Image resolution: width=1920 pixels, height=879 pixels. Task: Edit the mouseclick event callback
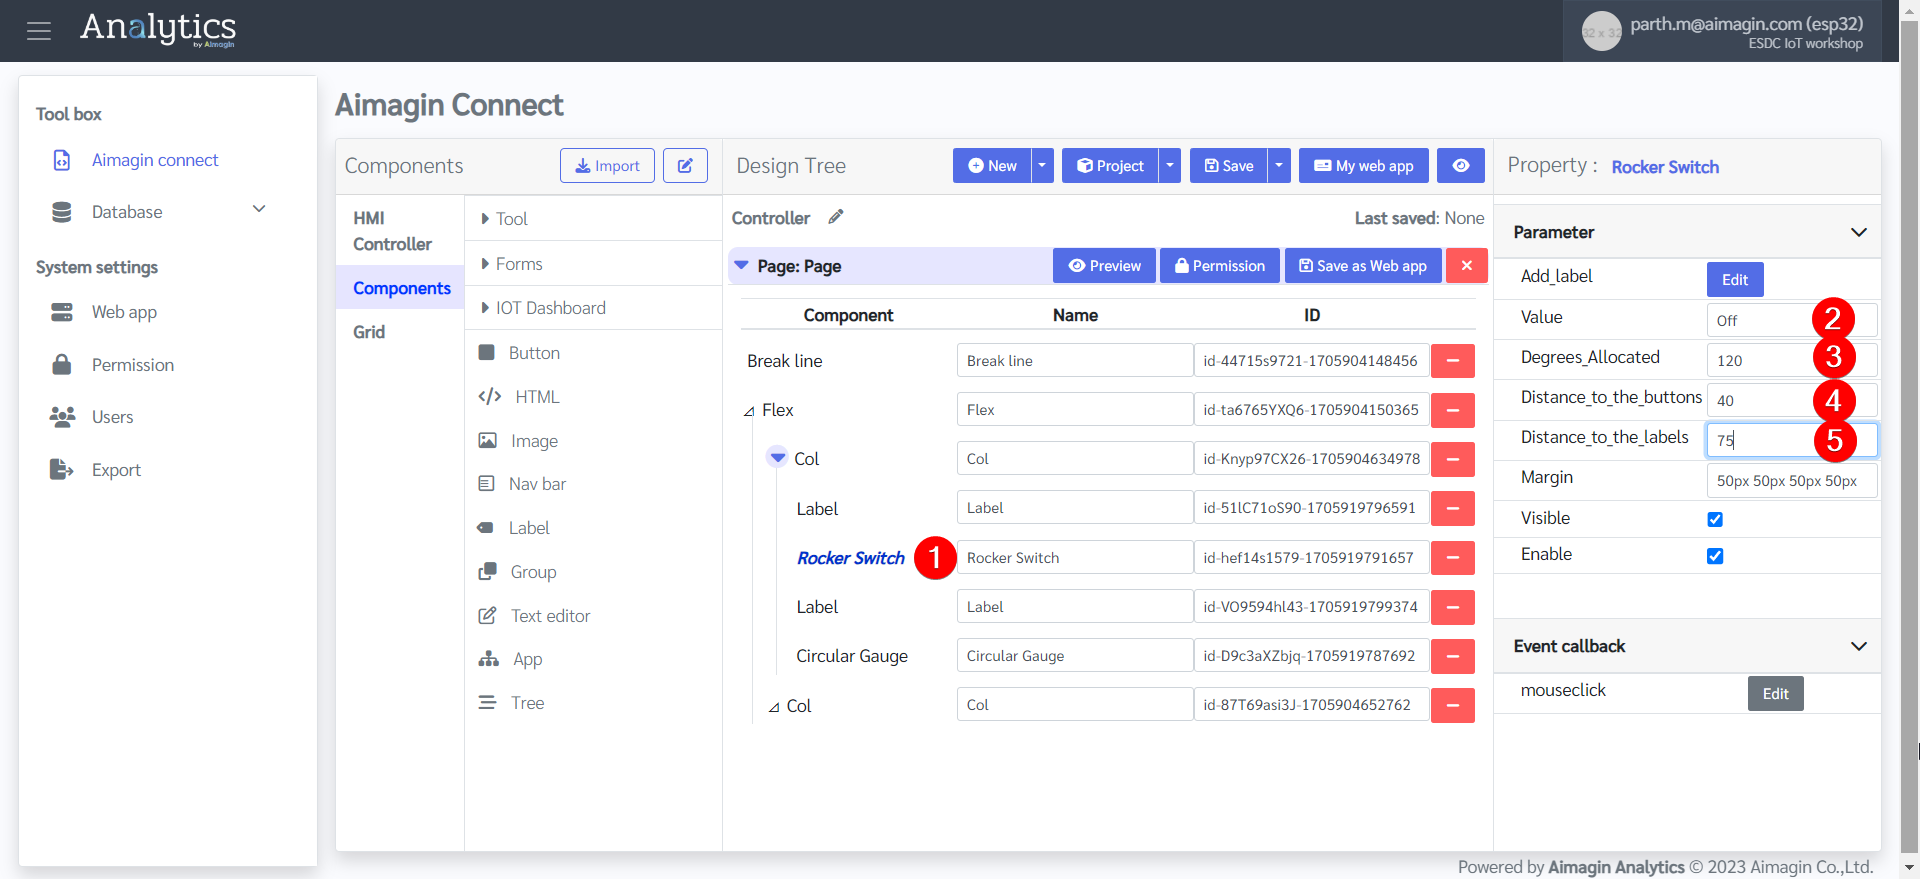tap(1775, 694)
